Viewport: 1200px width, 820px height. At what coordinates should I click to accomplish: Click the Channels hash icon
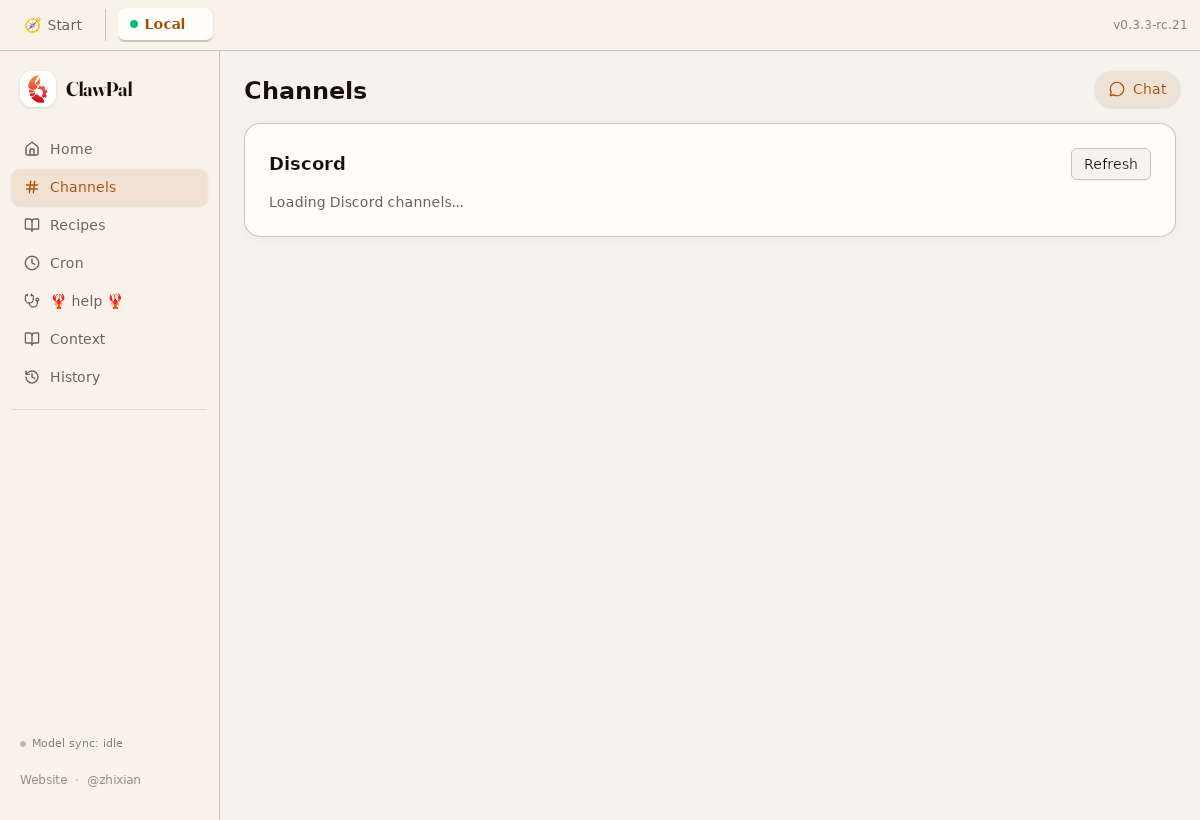(x=32, y=187)
